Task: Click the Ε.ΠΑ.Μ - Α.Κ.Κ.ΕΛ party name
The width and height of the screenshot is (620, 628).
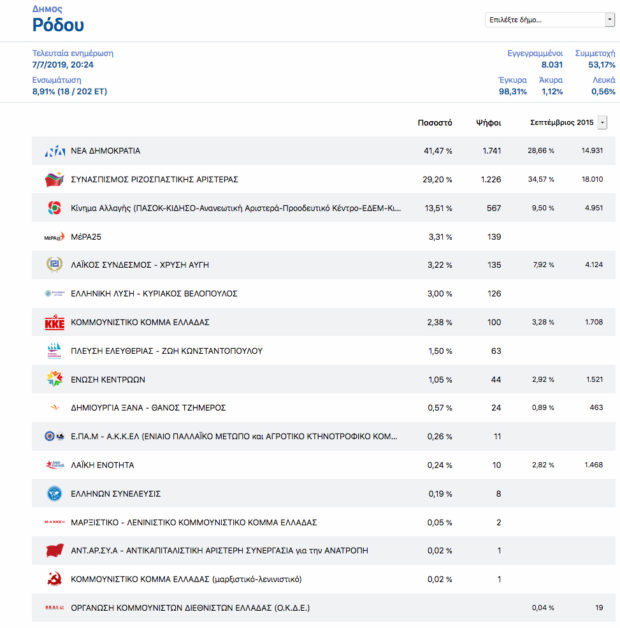Action: (234, 437)
